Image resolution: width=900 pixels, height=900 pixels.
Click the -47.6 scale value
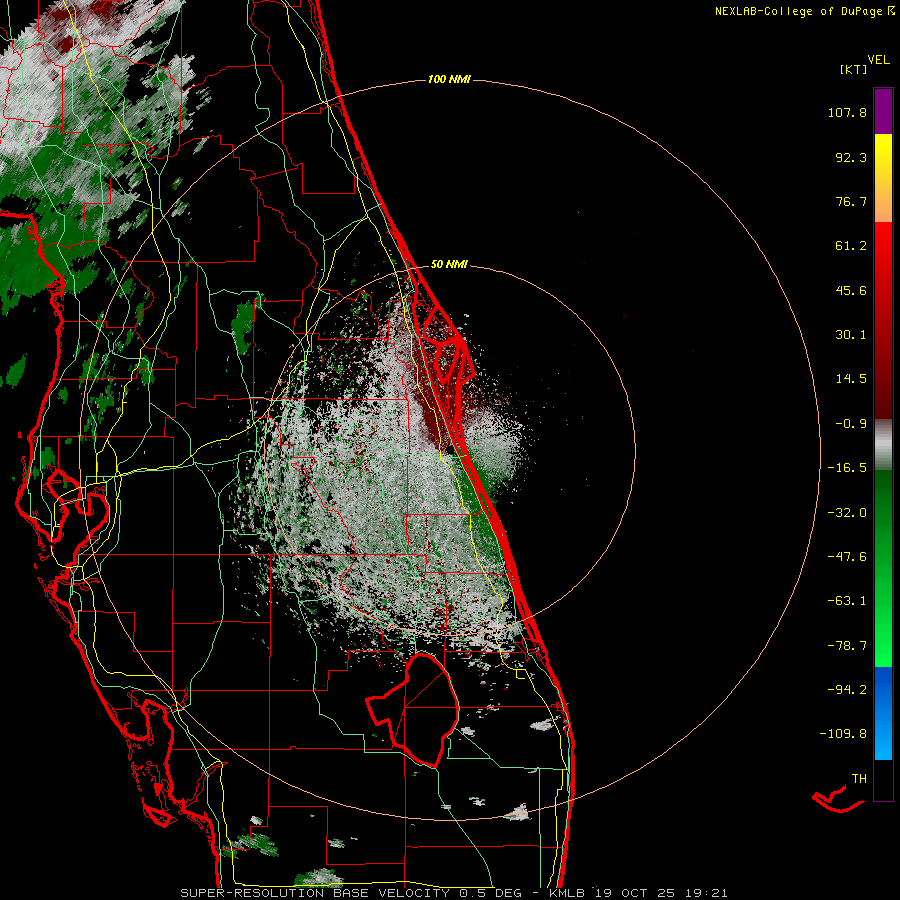847,557
